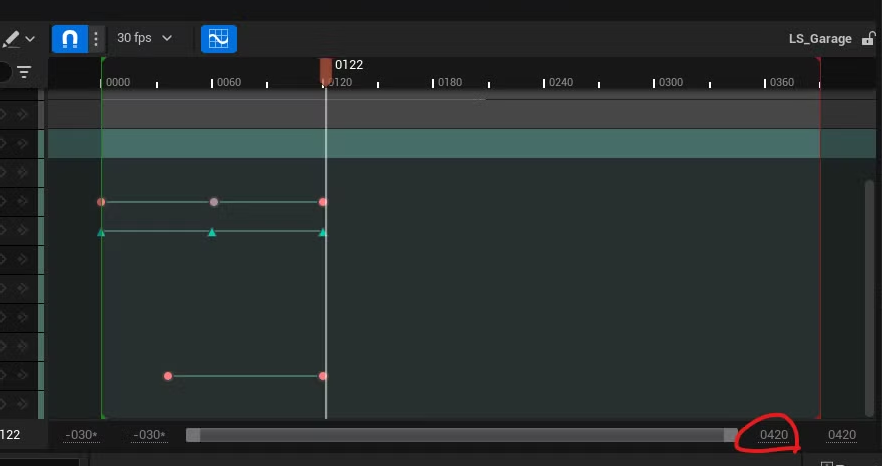
Task: Select the pencil edit tool icon
Action: [x=11, y=39]
